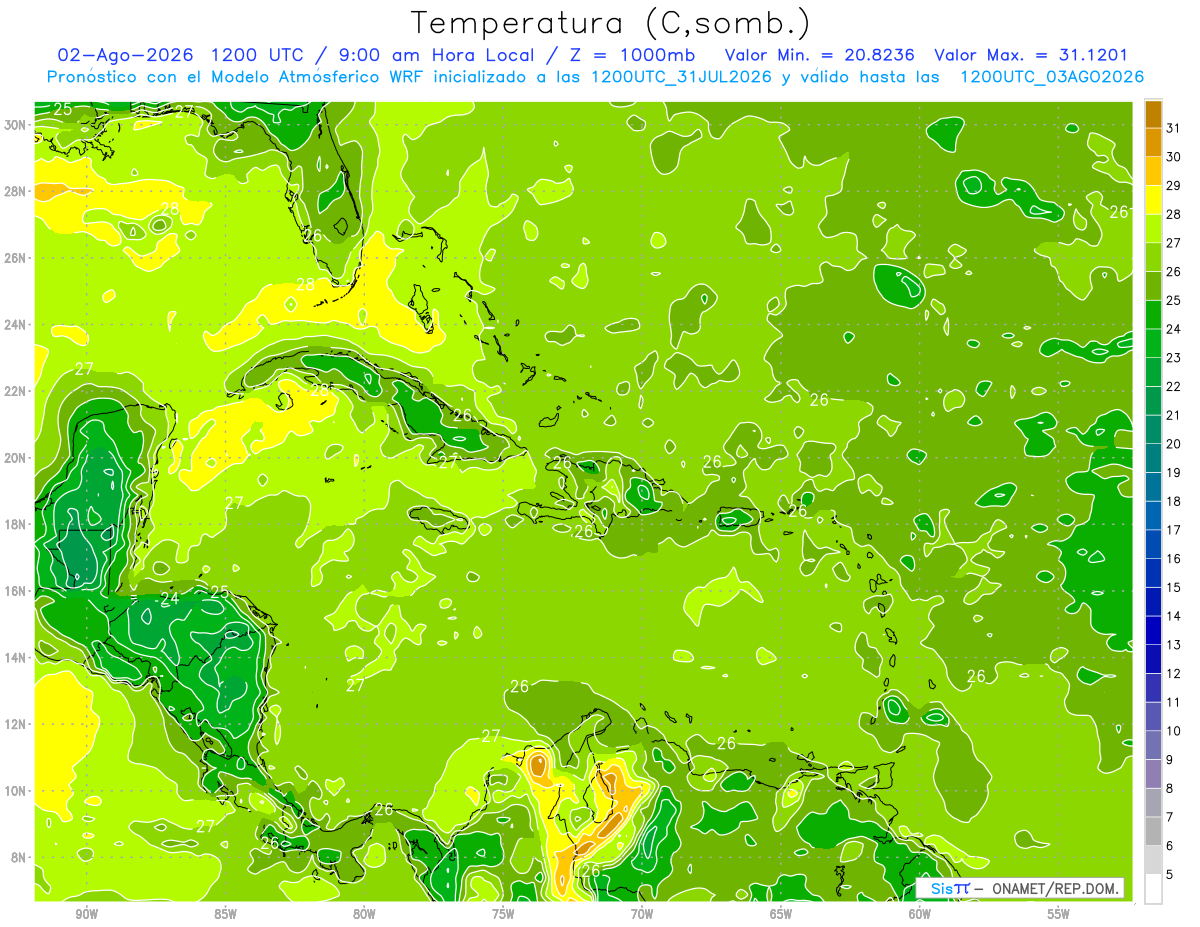
Task: Click the "24" contour label over Central America
Action: tap(170, 599)
